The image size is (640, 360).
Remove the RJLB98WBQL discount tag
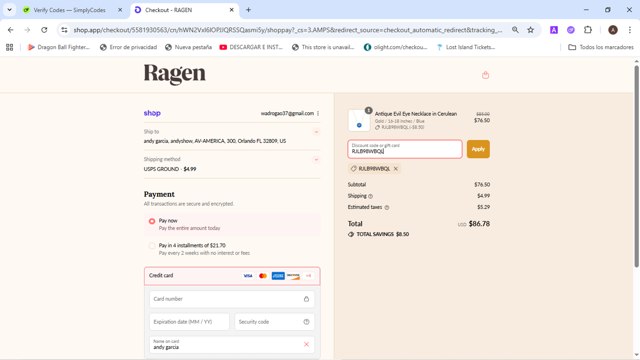tap(396, 169)
